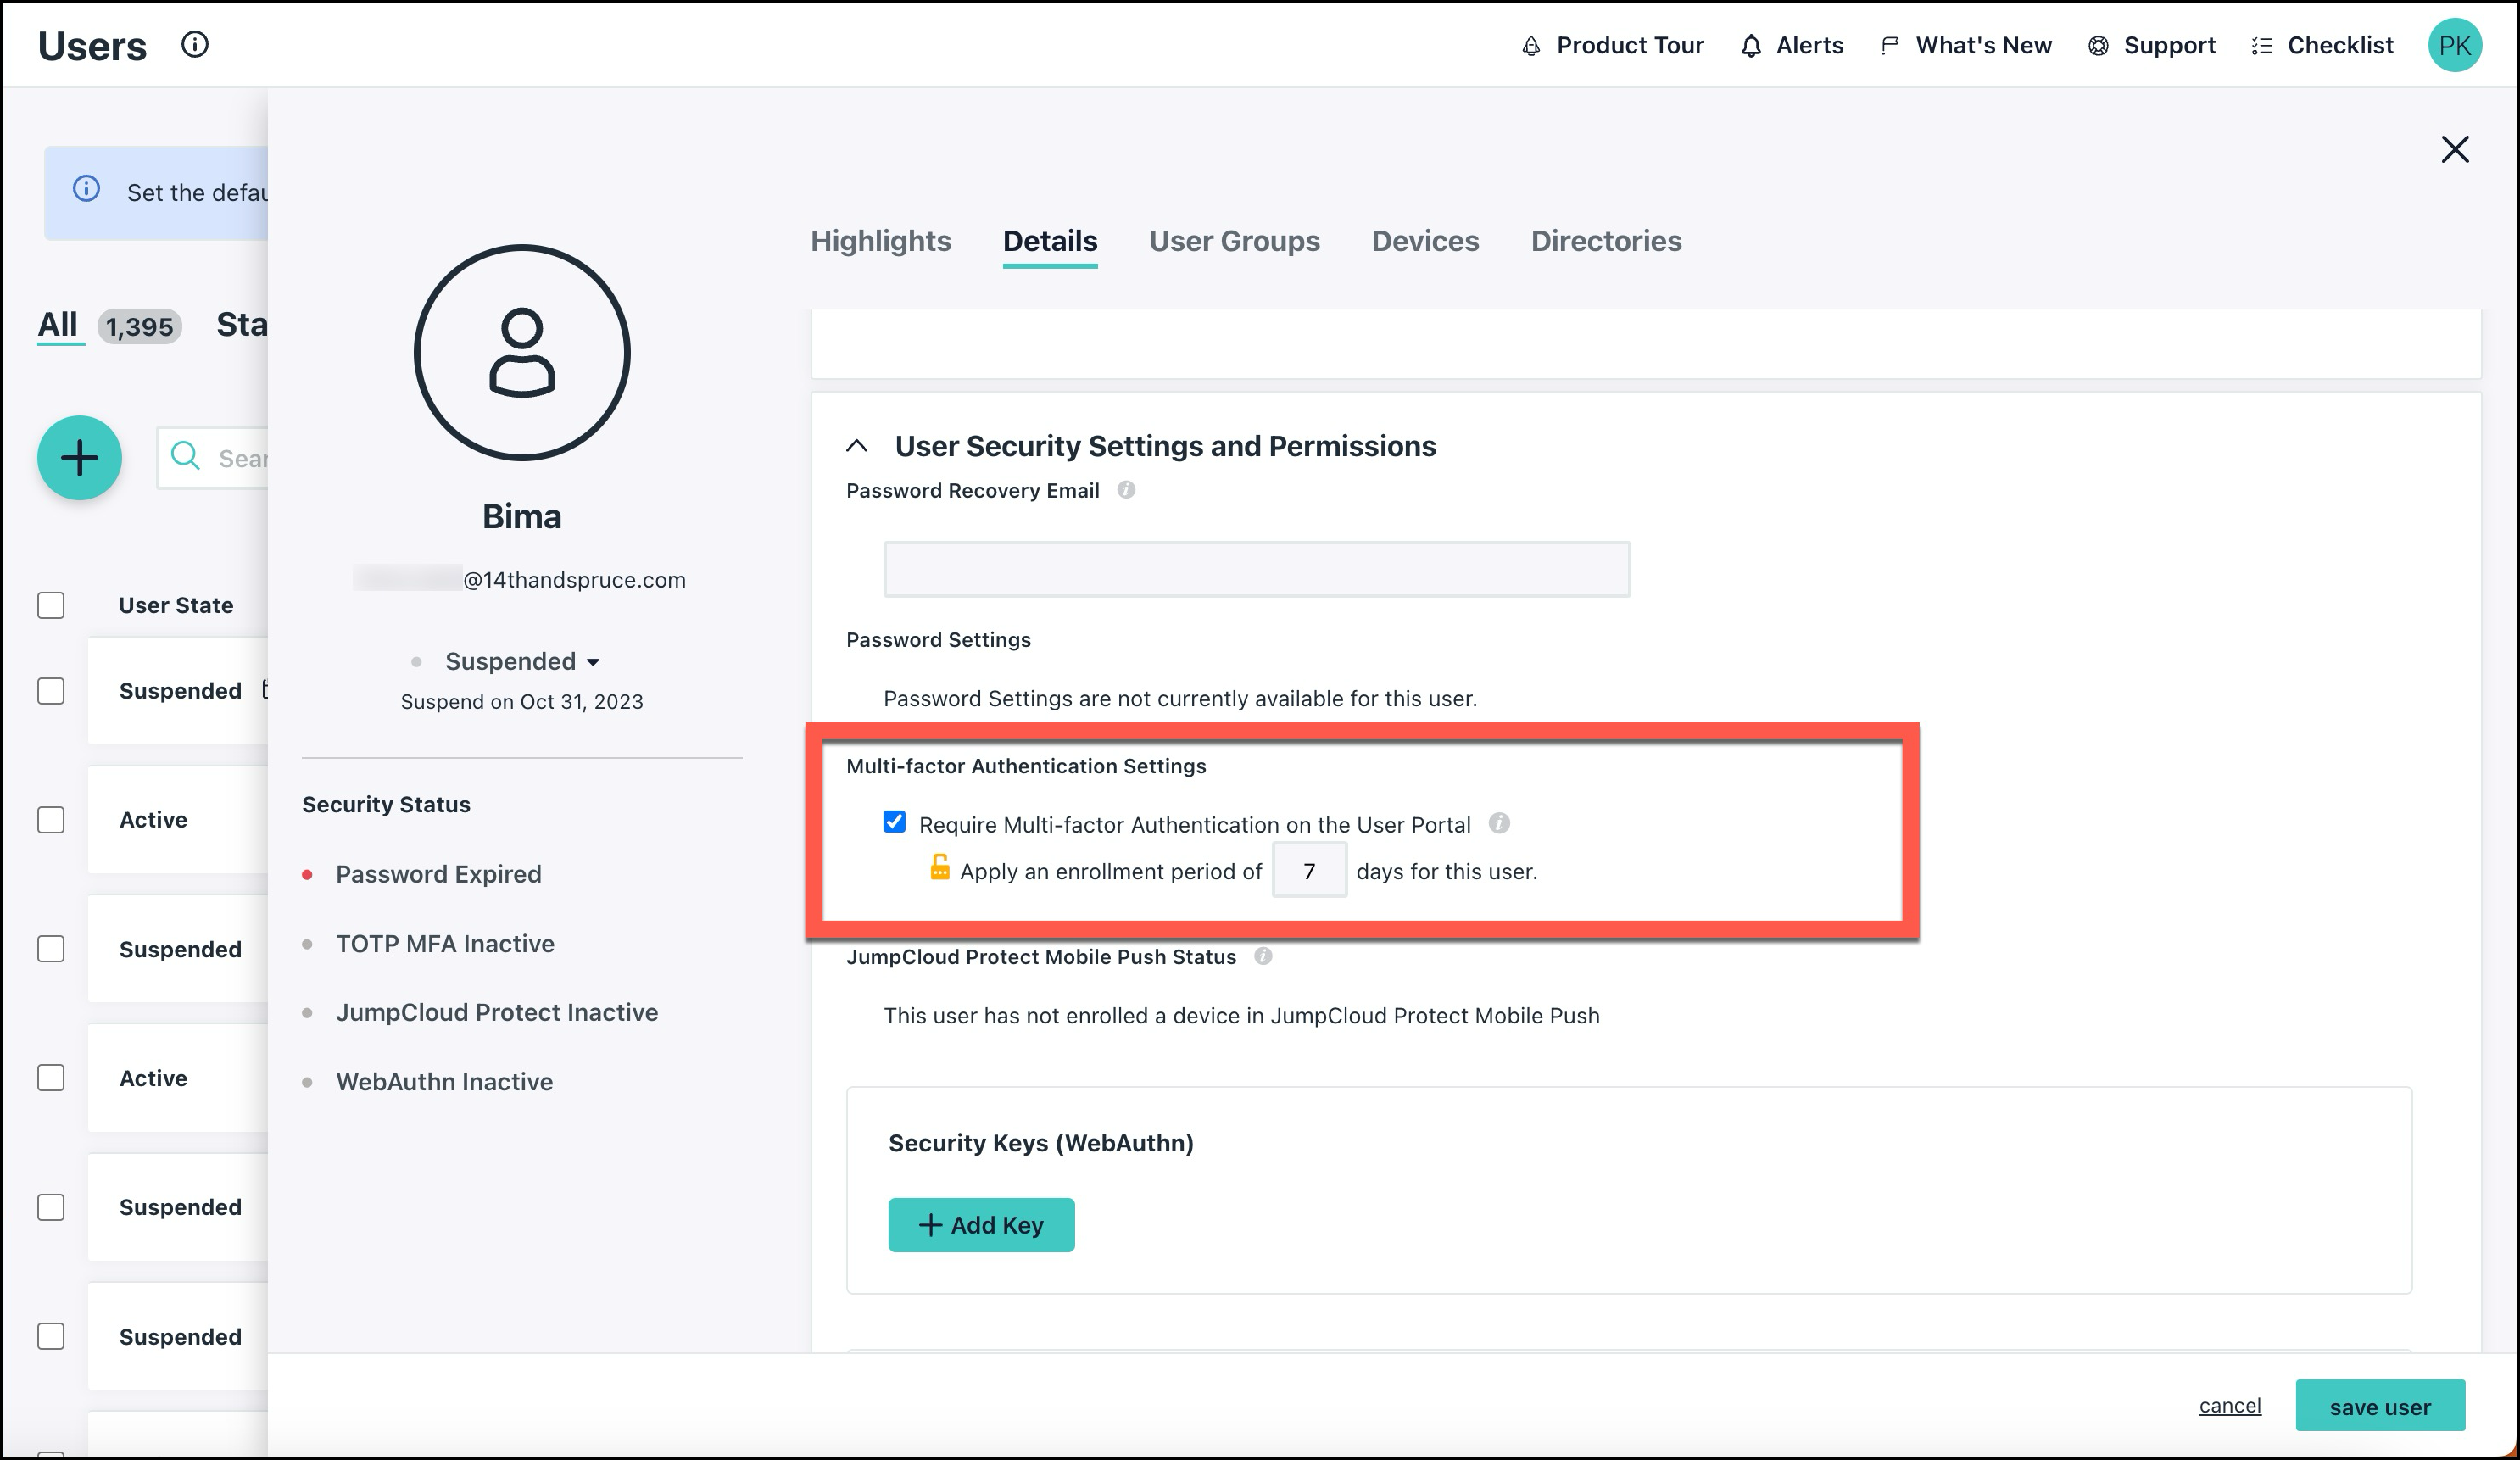
Task: Close the user details panel
Action: point(2454,150)
